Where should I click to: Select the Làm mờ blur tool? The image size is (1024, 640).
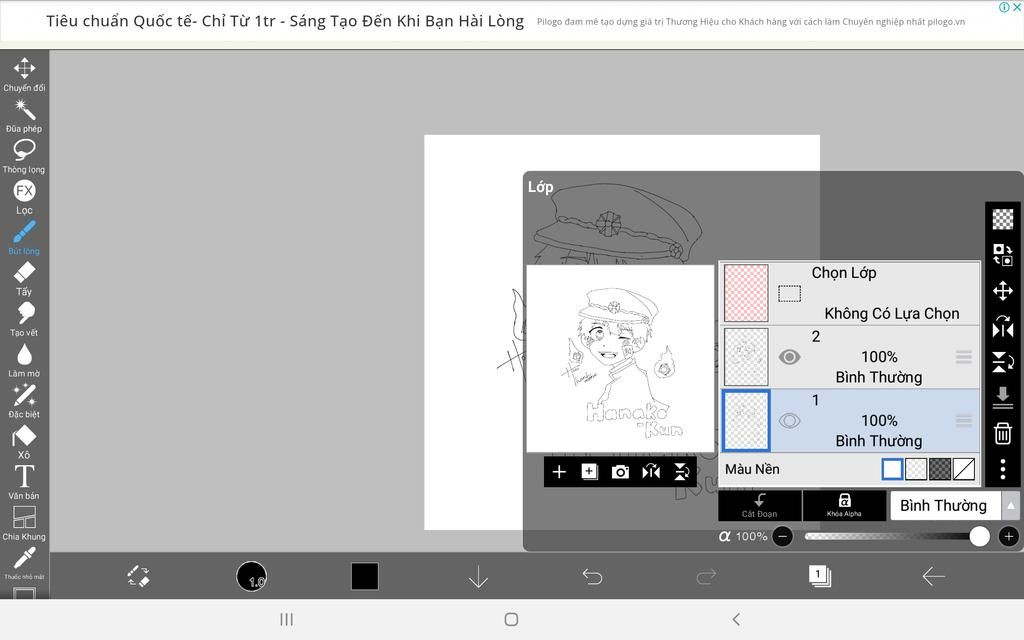click(24, 360)
